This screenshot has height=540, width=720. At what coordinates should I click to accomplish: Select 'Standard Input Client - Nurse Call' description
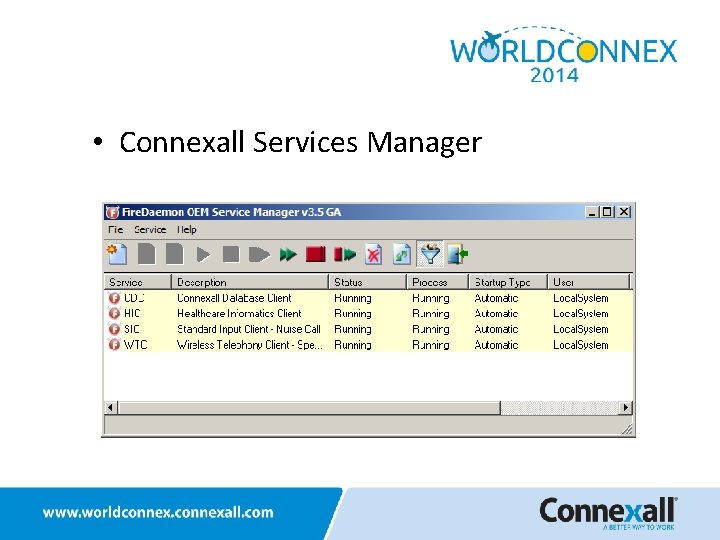(x=249, y=329)
